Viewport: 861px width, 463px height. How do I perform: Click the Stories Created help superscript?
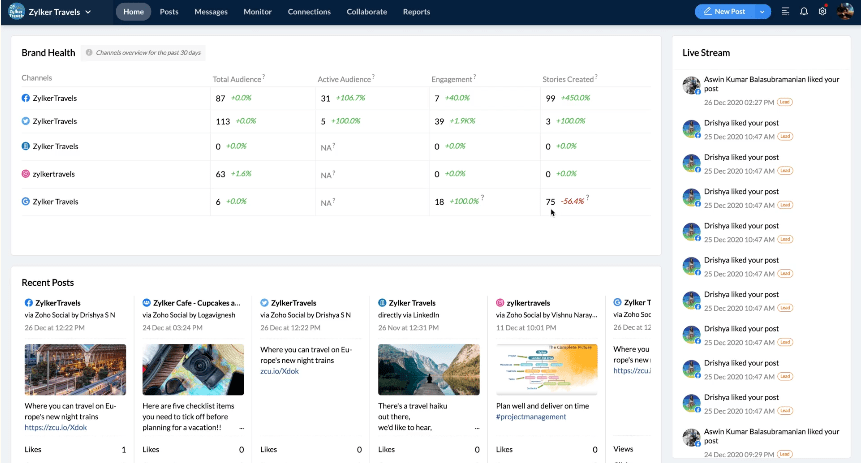tap(596, 76)
